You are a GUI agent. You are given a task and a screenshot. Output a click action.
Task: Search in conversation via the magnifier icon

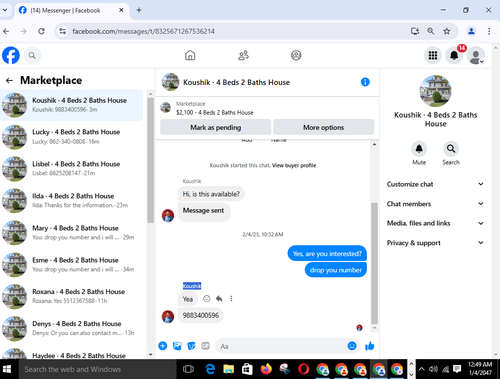point(451,149)
